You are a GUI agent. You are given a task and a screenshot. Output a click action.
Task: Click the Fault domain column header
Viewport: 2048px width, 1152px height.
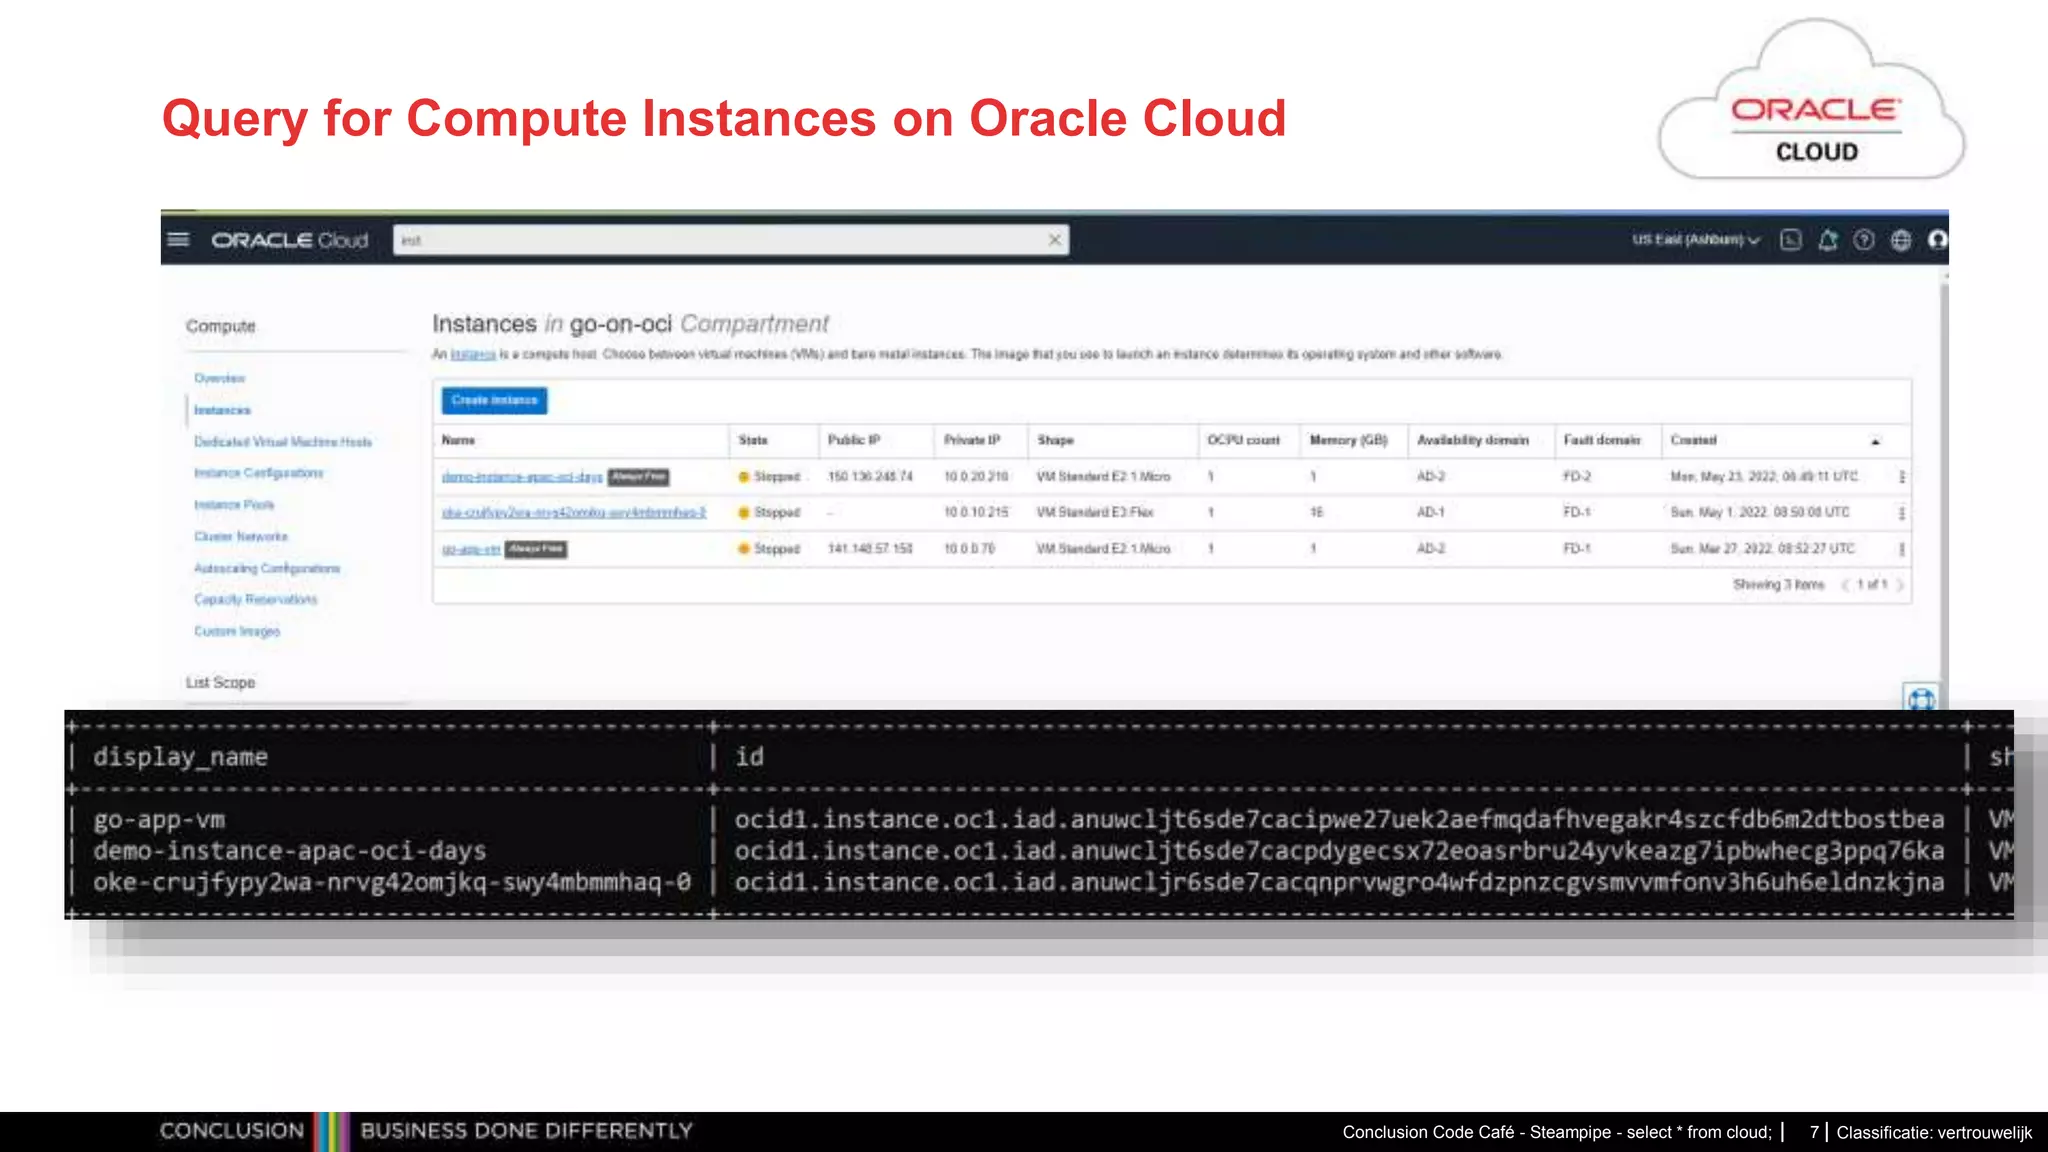point(1602,440)
